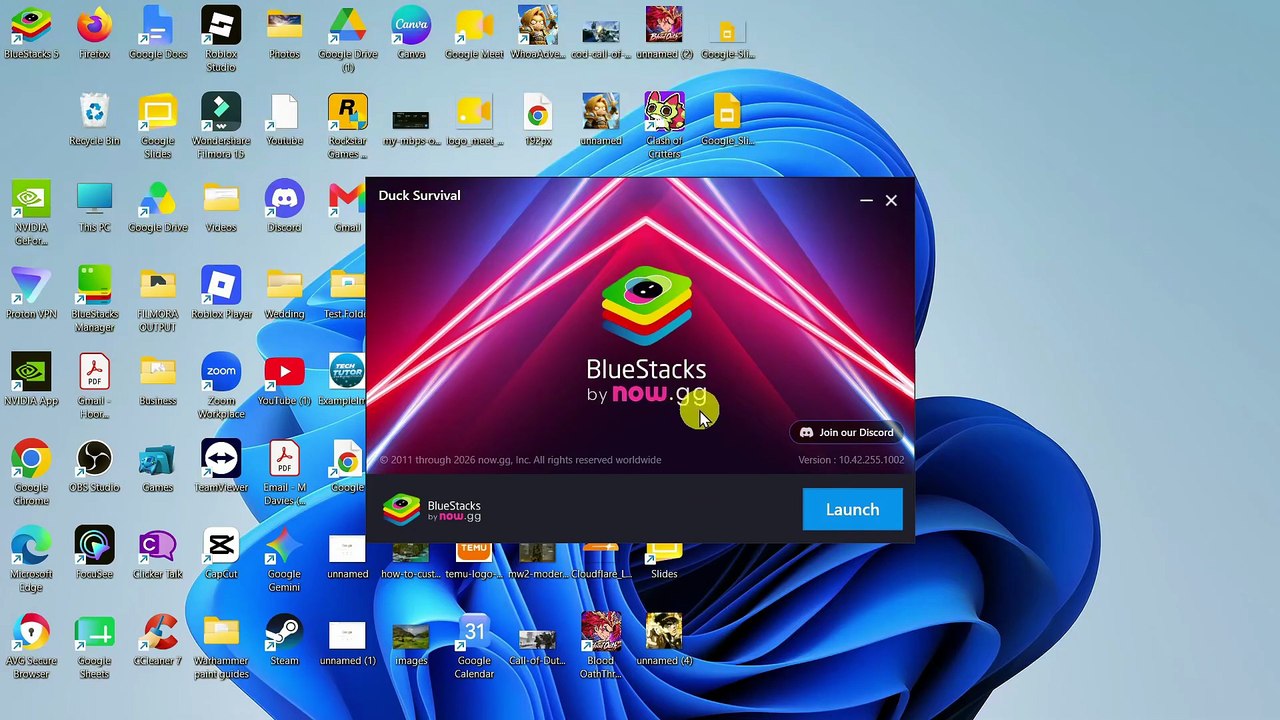
Task: Minimize the Duck Survival launcher window
Action: (x=866, y=201)
